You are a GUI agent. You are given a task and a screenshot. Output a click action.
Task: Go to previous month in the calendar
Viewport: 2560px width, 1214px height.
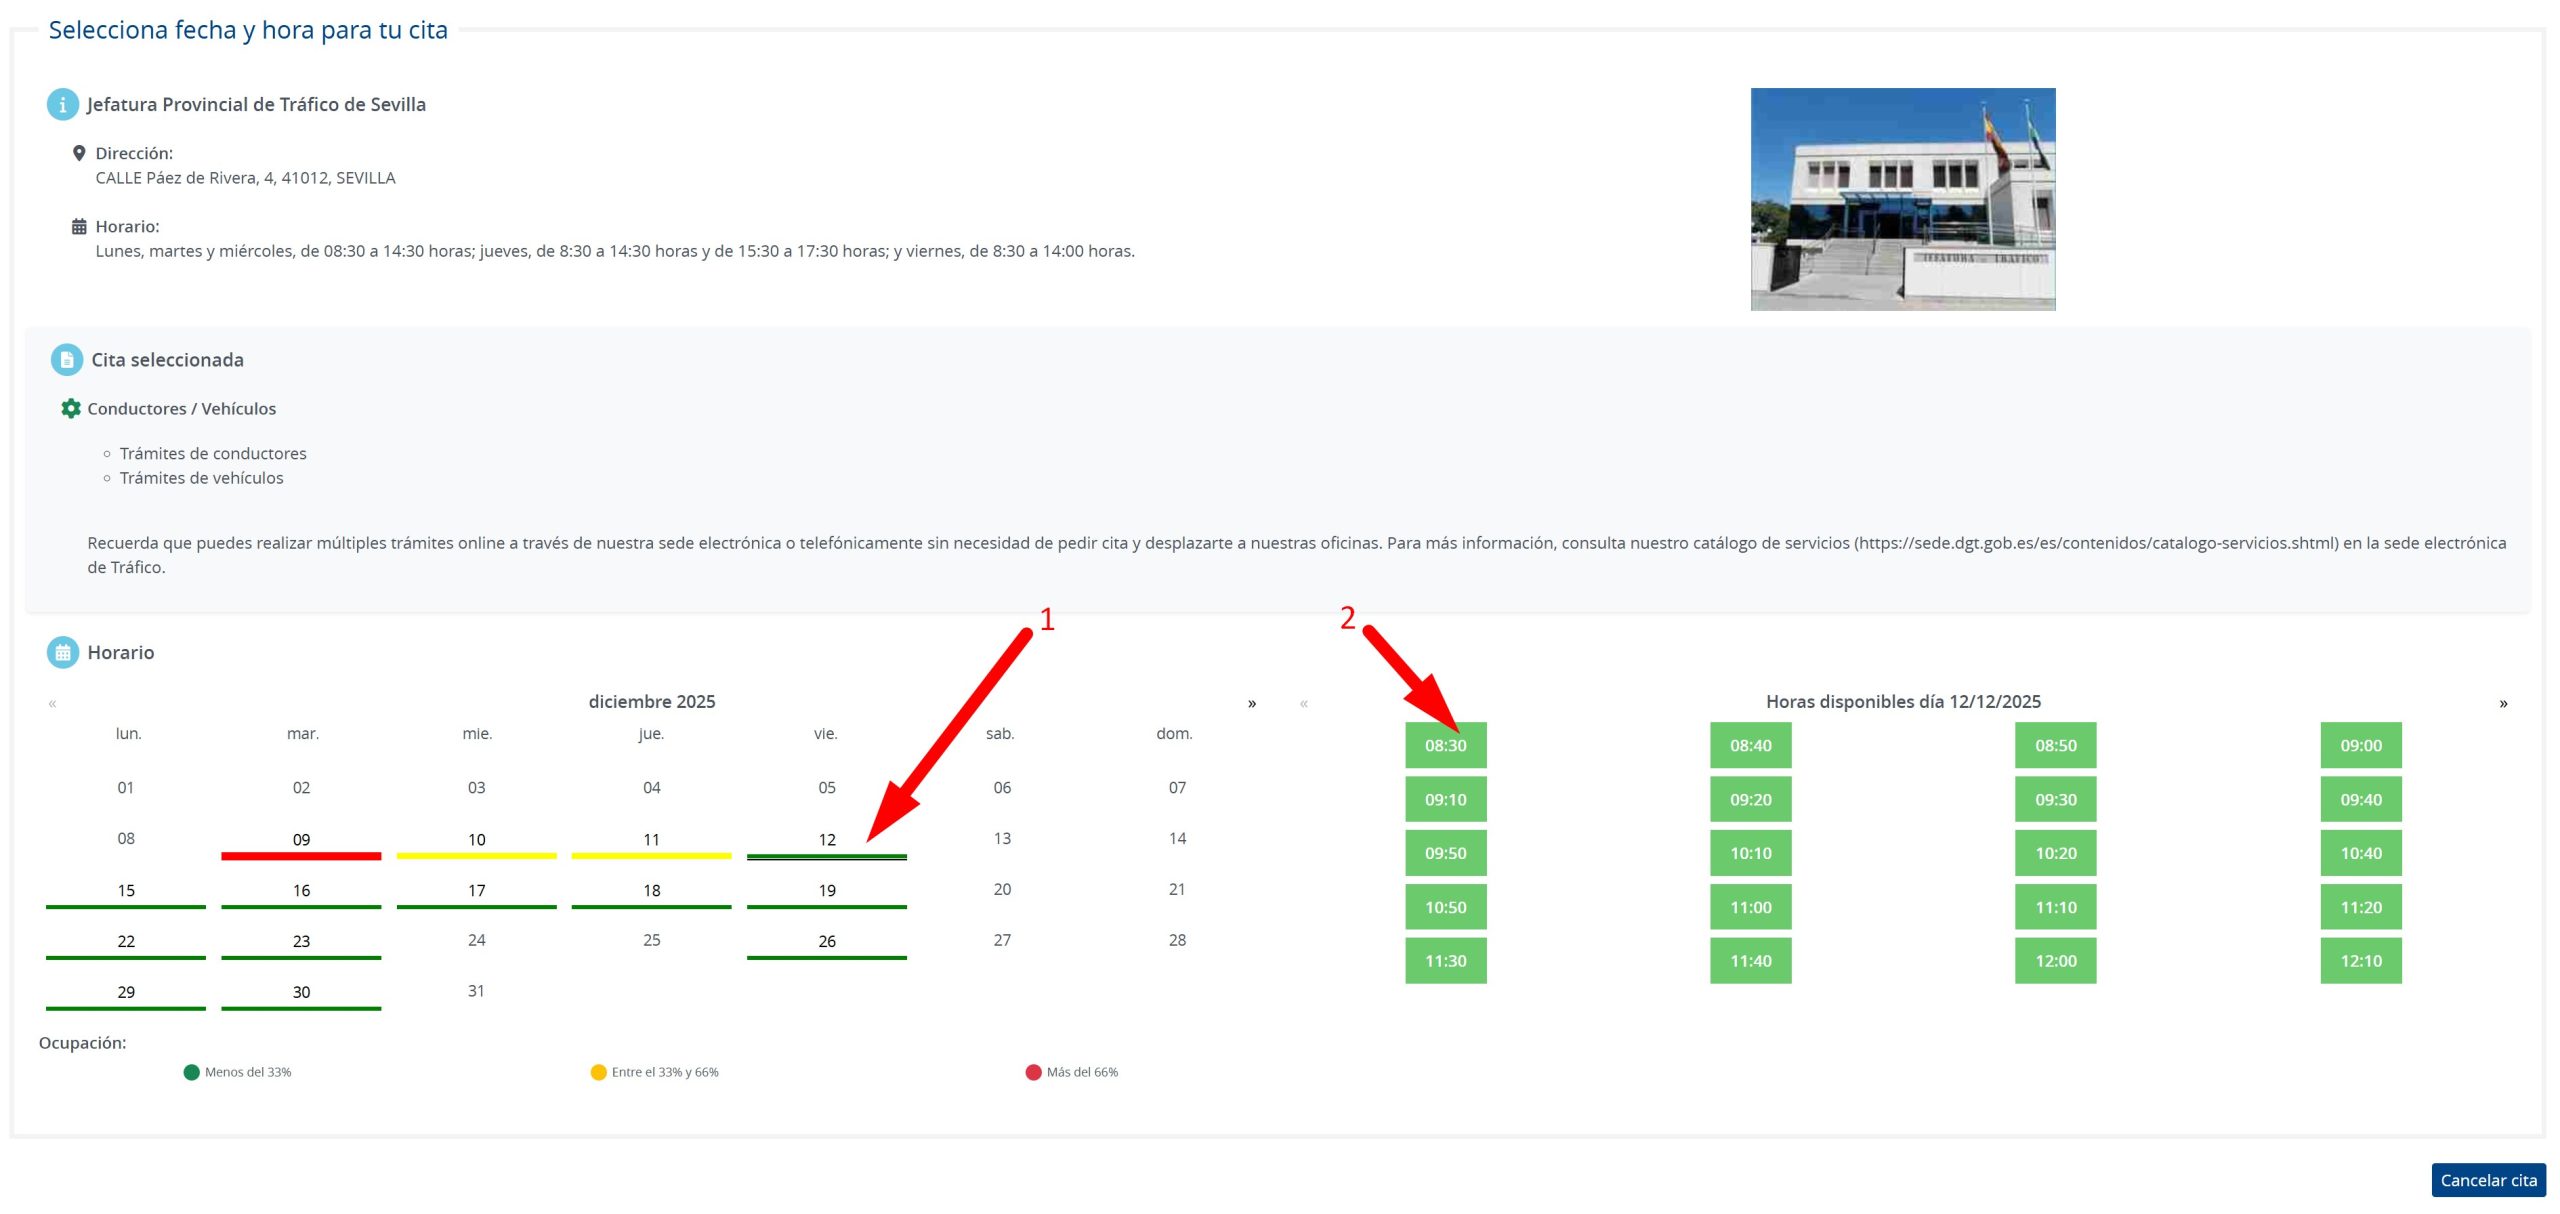pos(52,704)
